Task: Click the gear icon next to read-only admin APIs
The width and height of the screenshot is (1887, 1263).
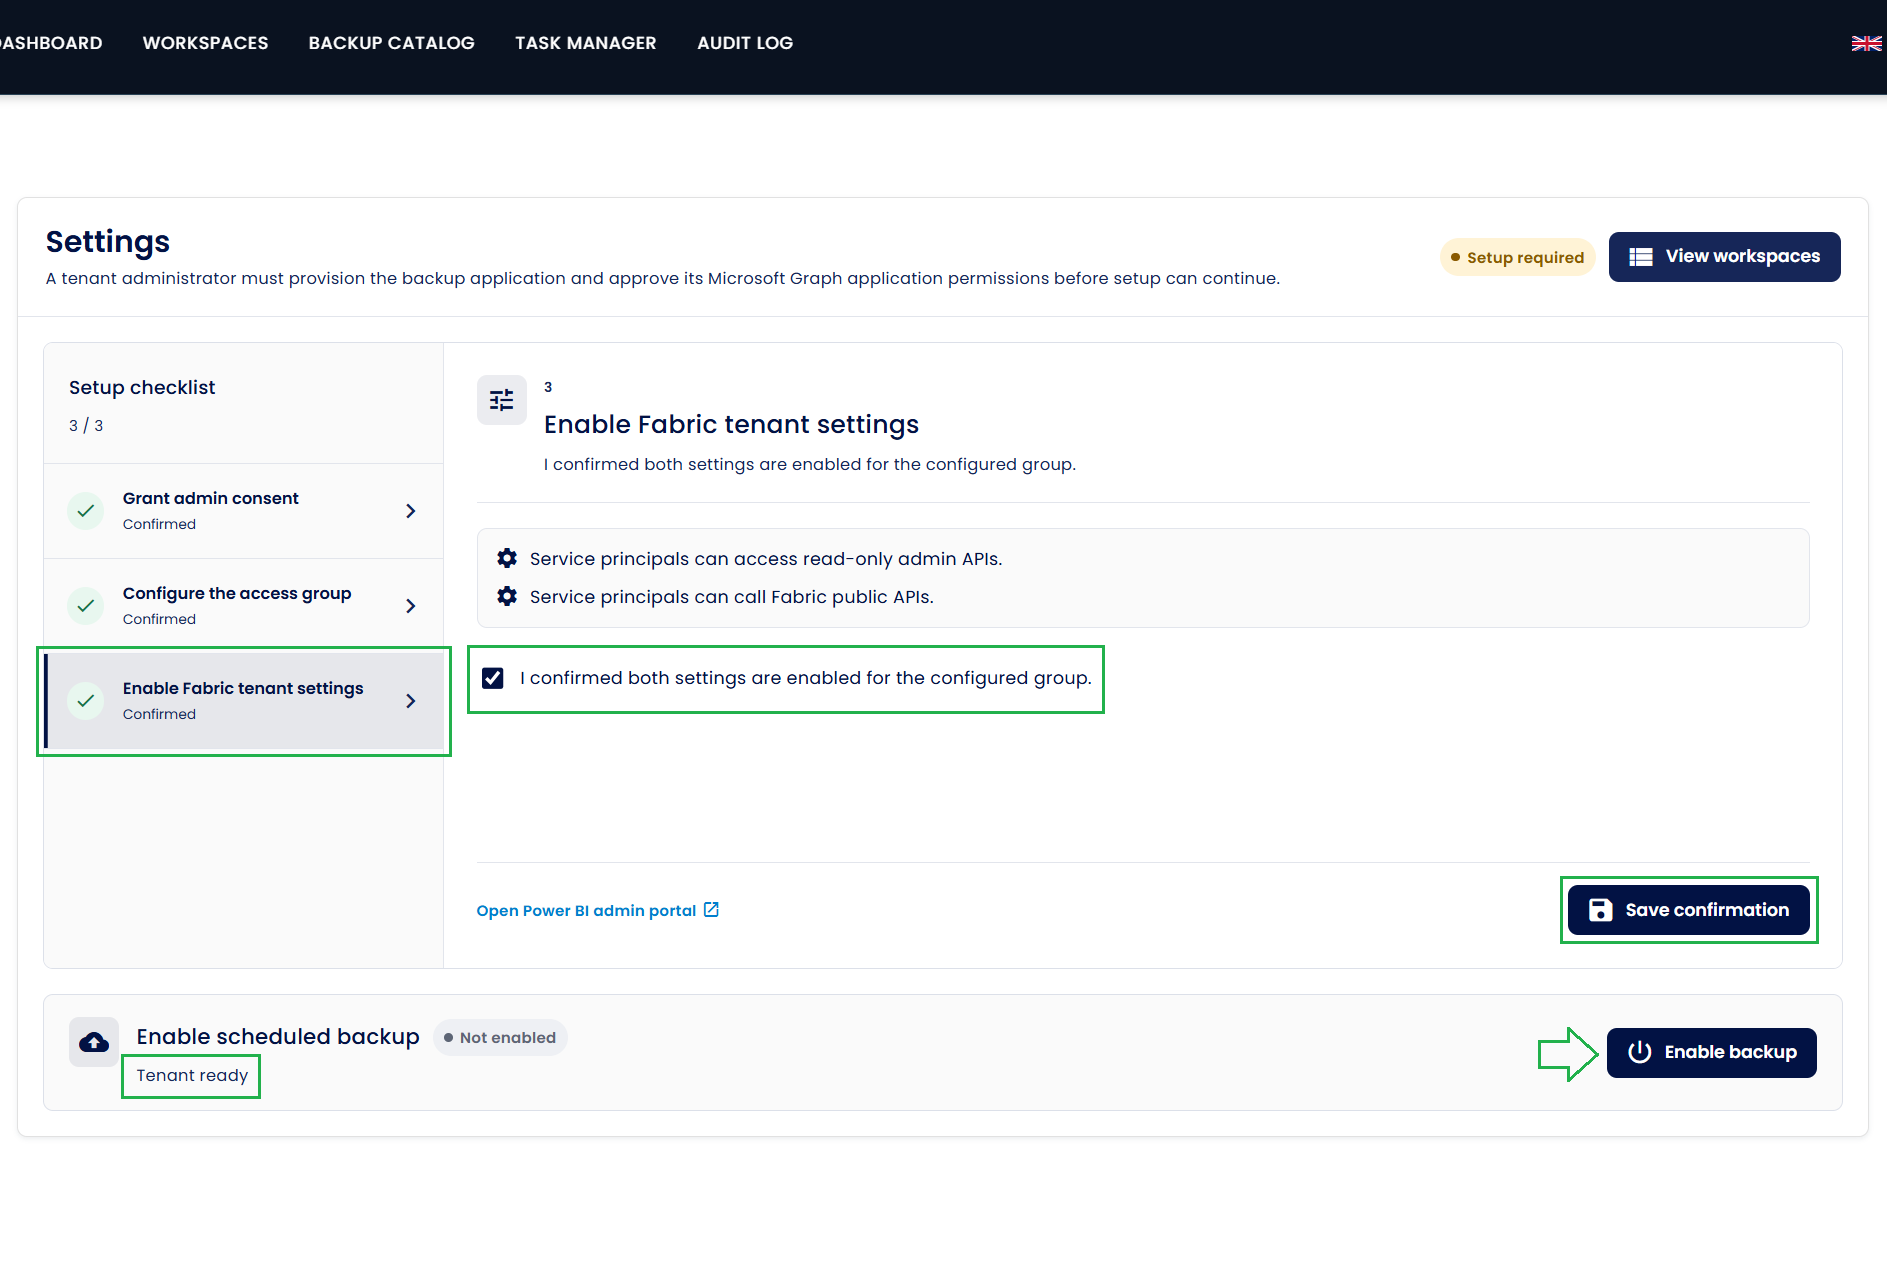Action: (507, 558)
